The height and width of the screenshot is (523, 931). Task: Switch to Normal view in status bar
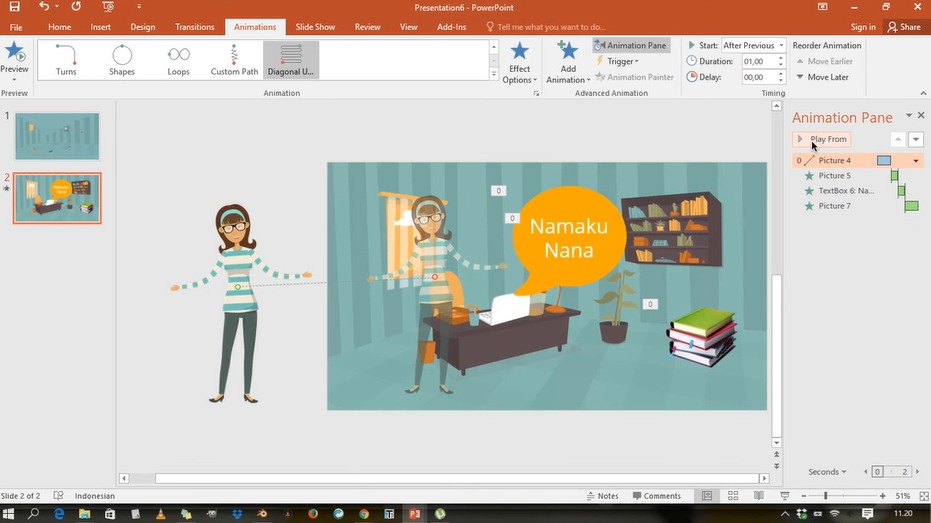pos(707,496)
